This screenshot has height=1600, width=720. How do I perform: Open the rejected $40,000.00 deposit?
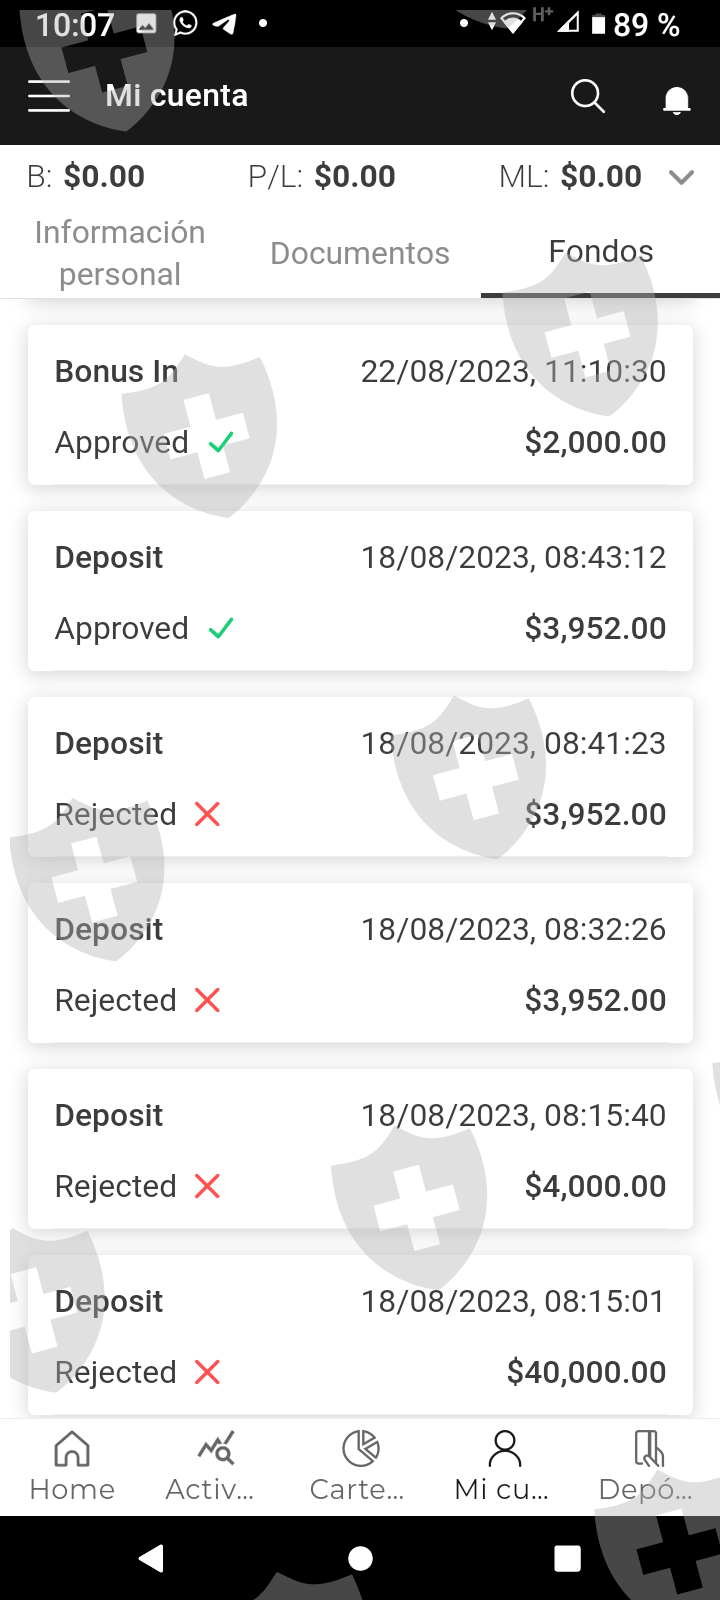tap(360, 1335)
